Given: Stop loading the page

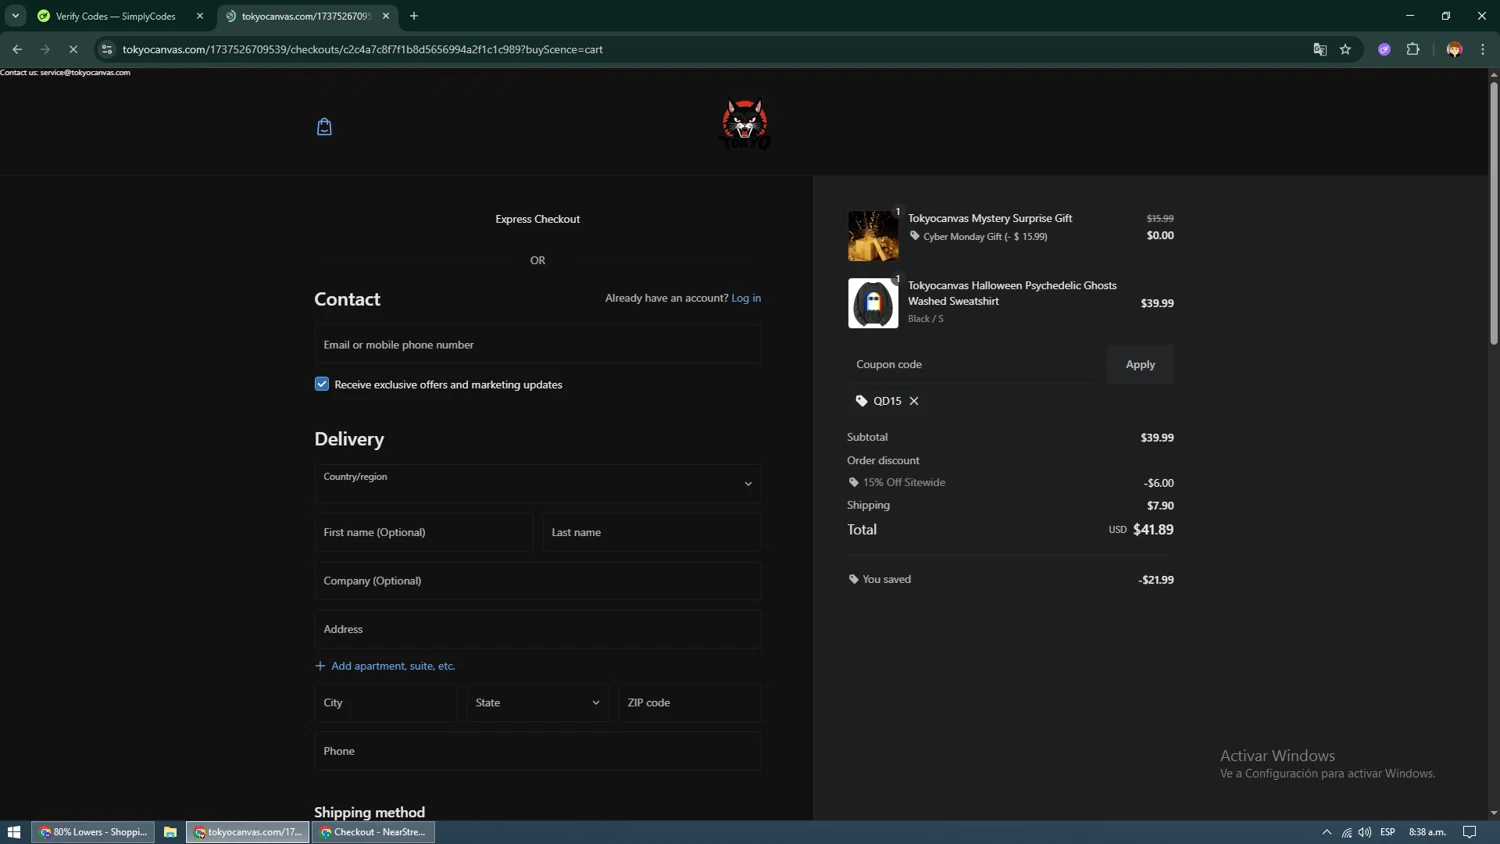Looking at the screenshot, I should (x=73, y=49).
